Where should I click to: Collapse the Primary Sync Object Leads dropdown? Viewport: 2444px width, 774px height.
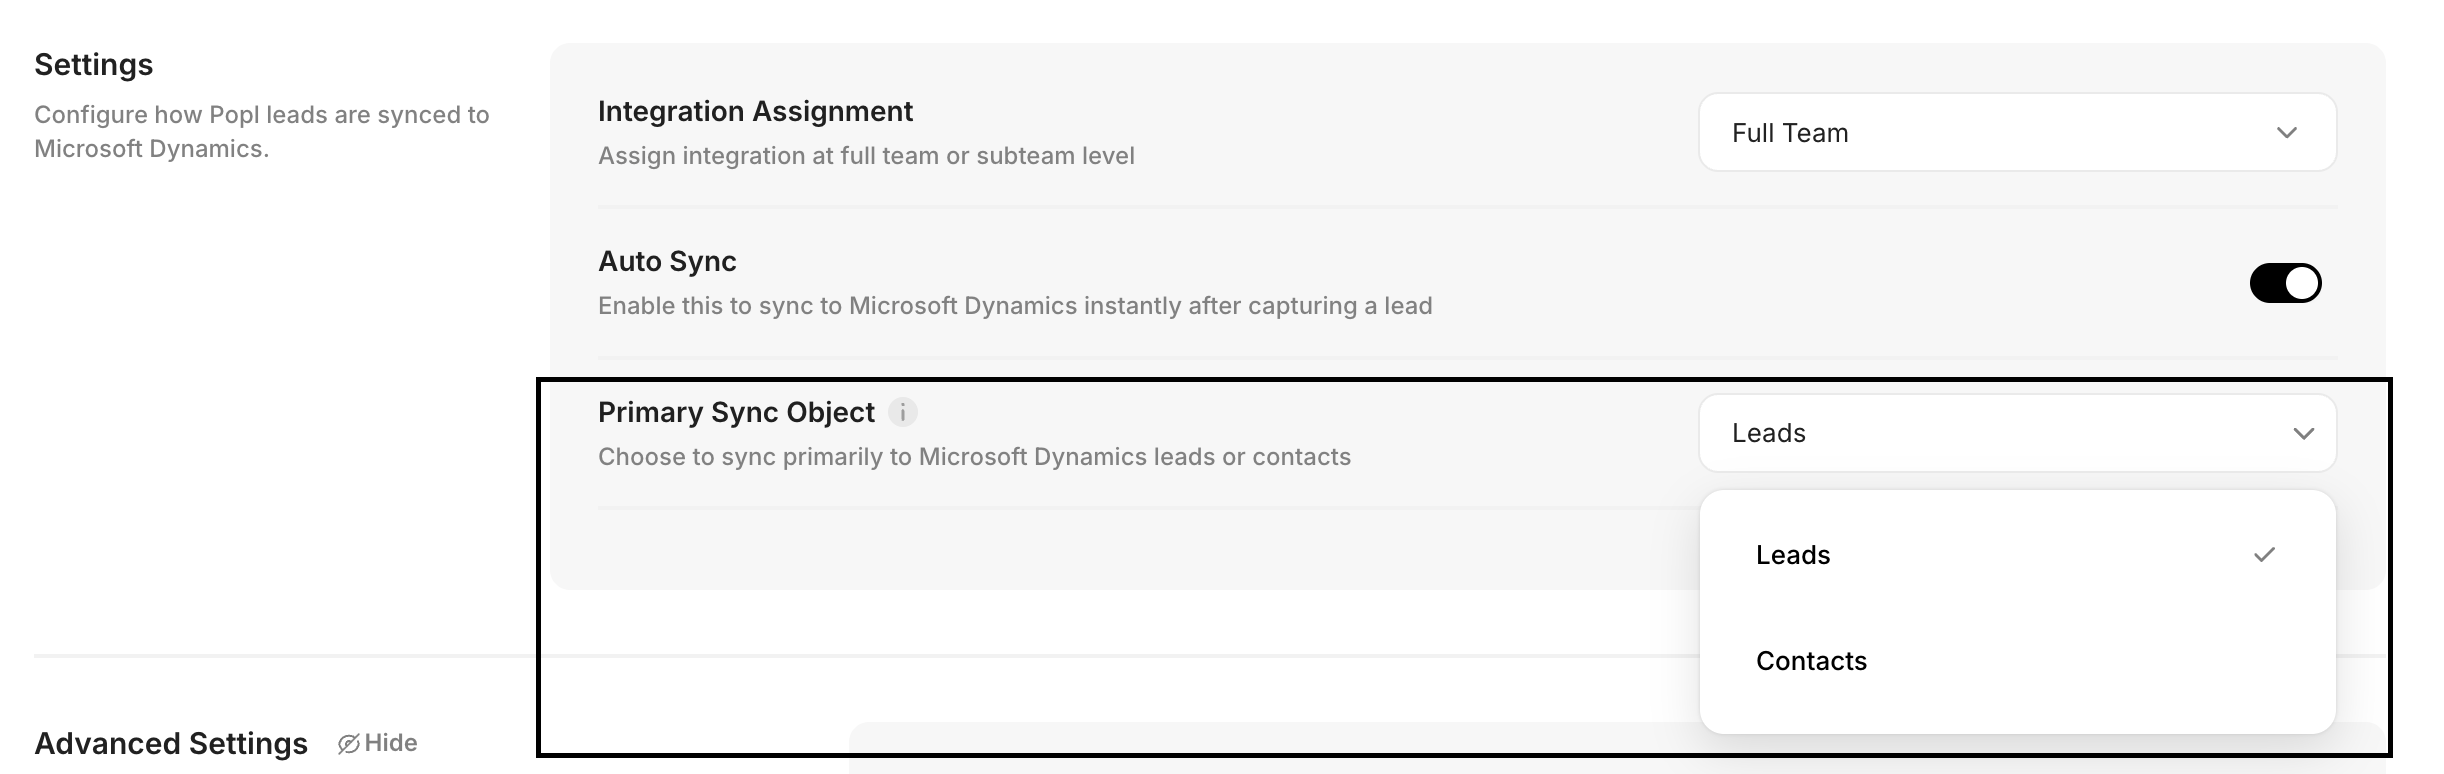[2016, 434]
